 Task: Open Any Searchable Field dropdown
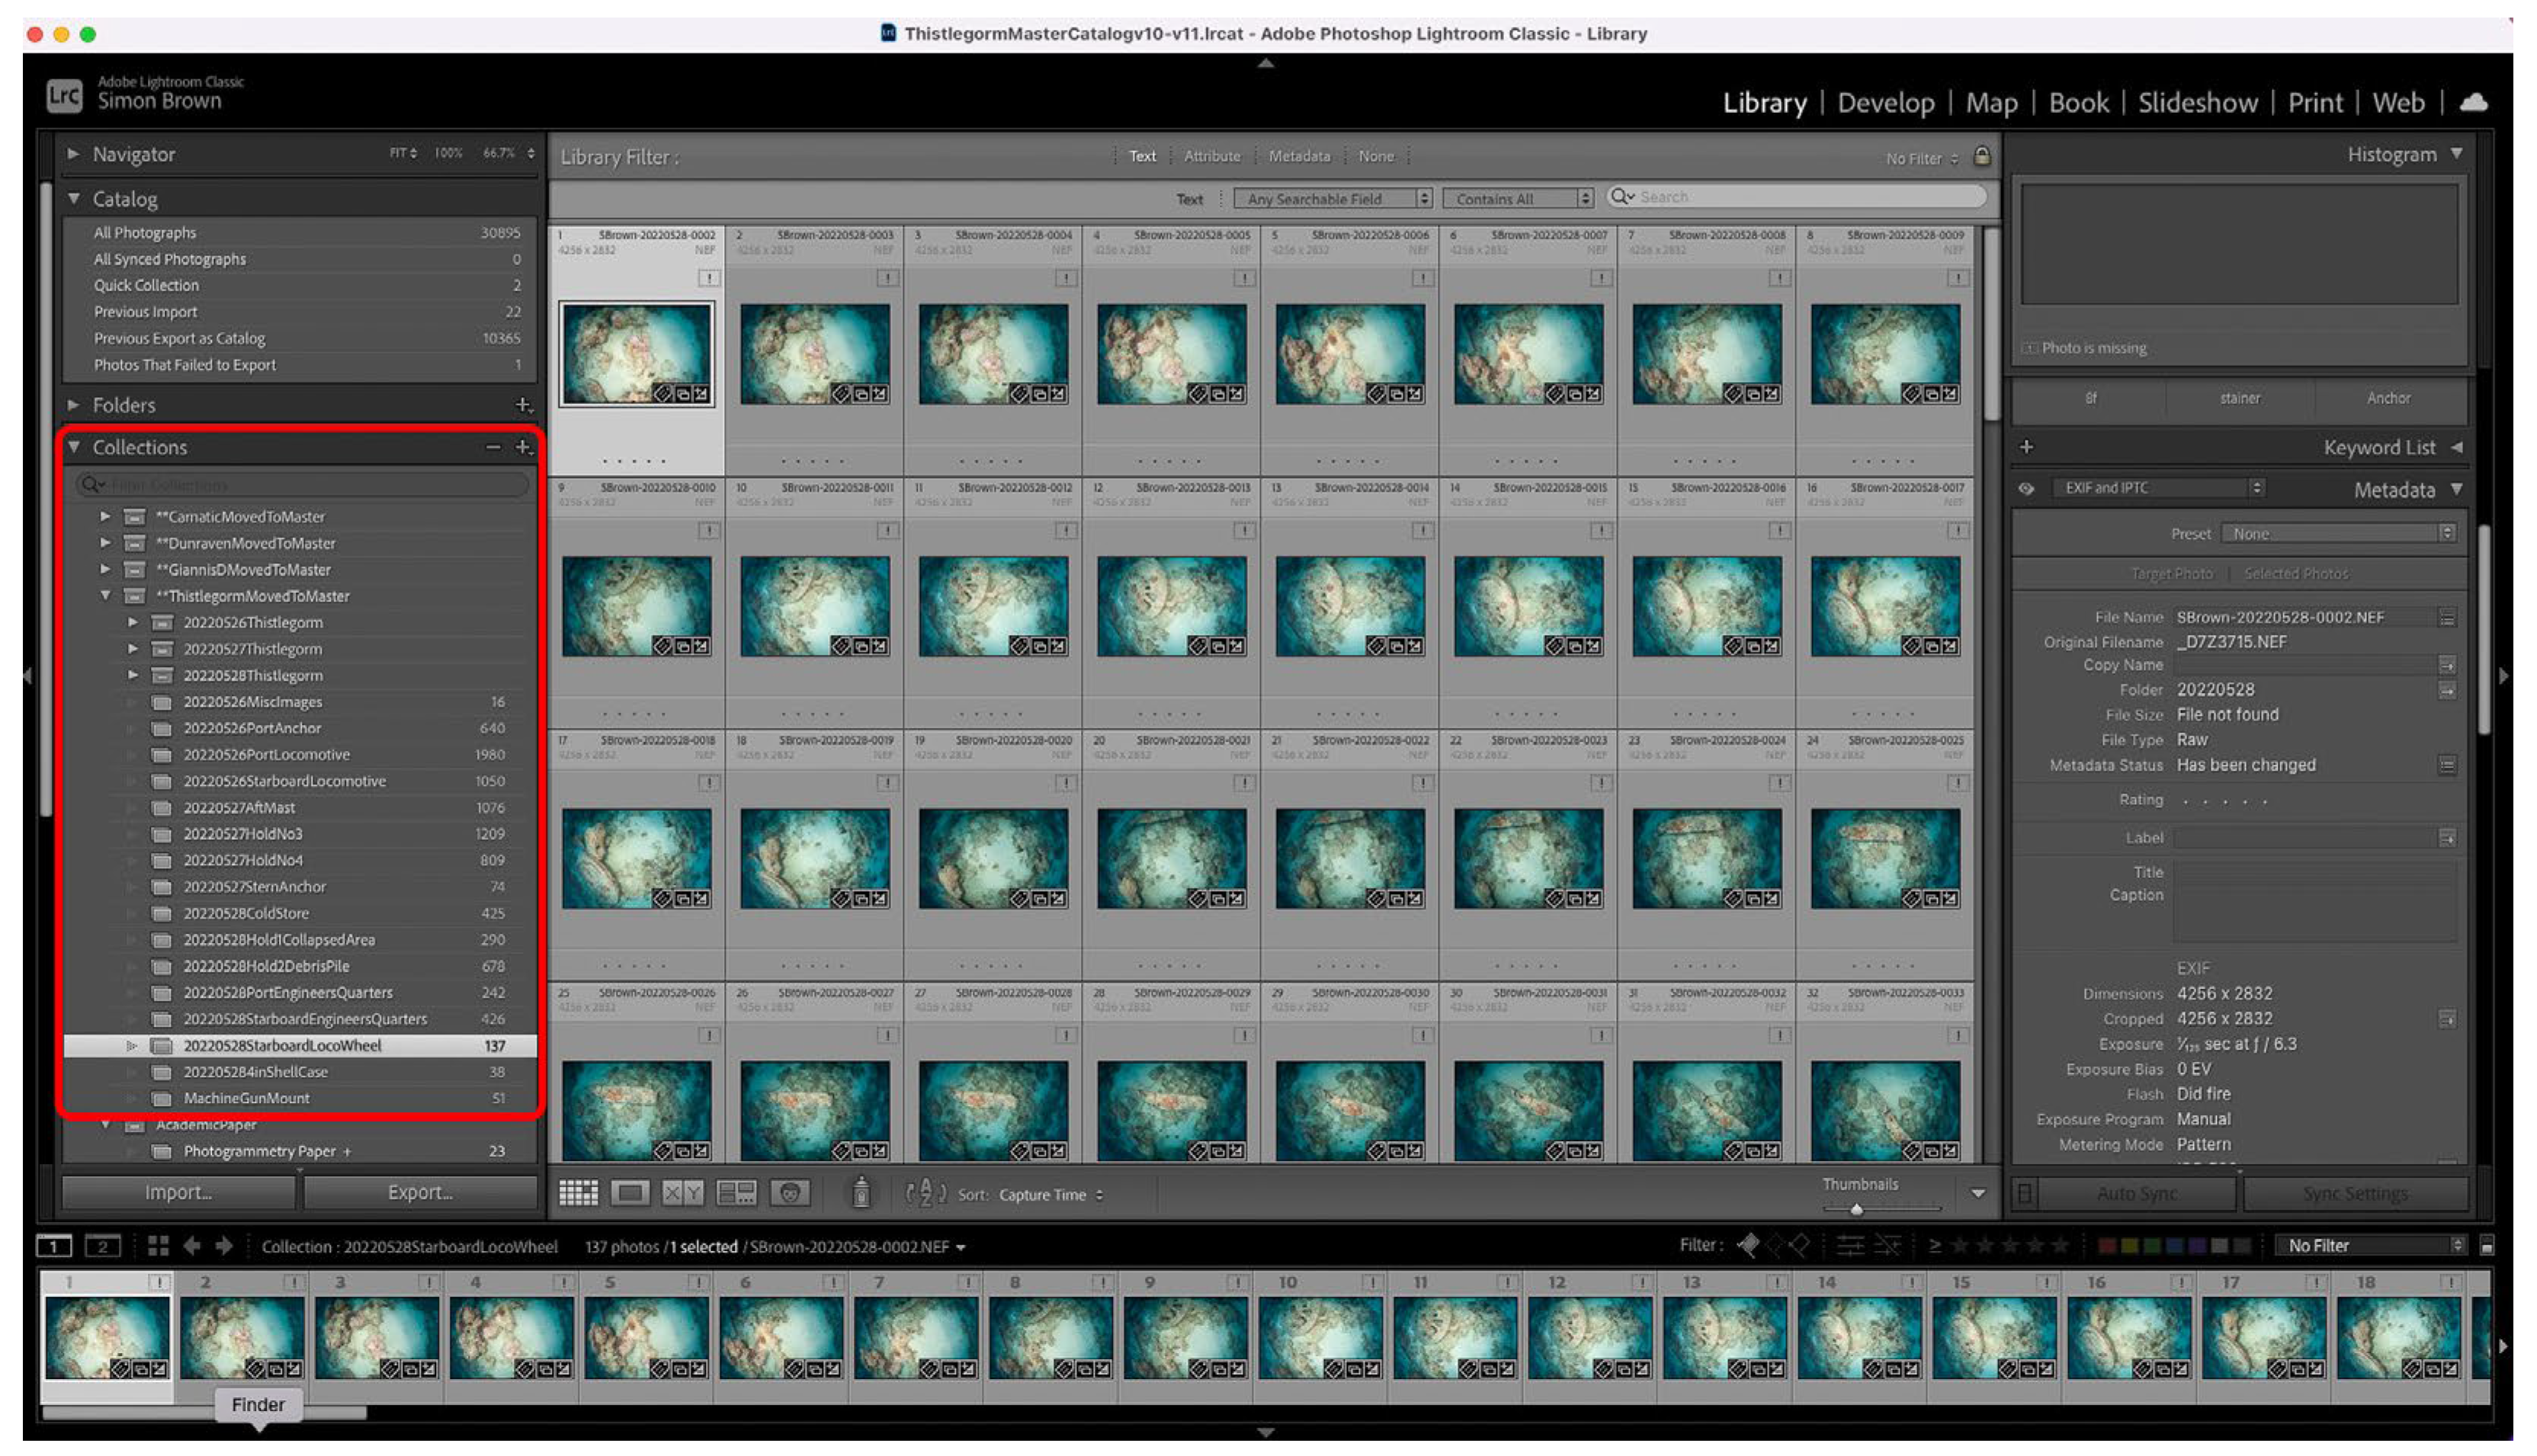[x=1332, y=198]
